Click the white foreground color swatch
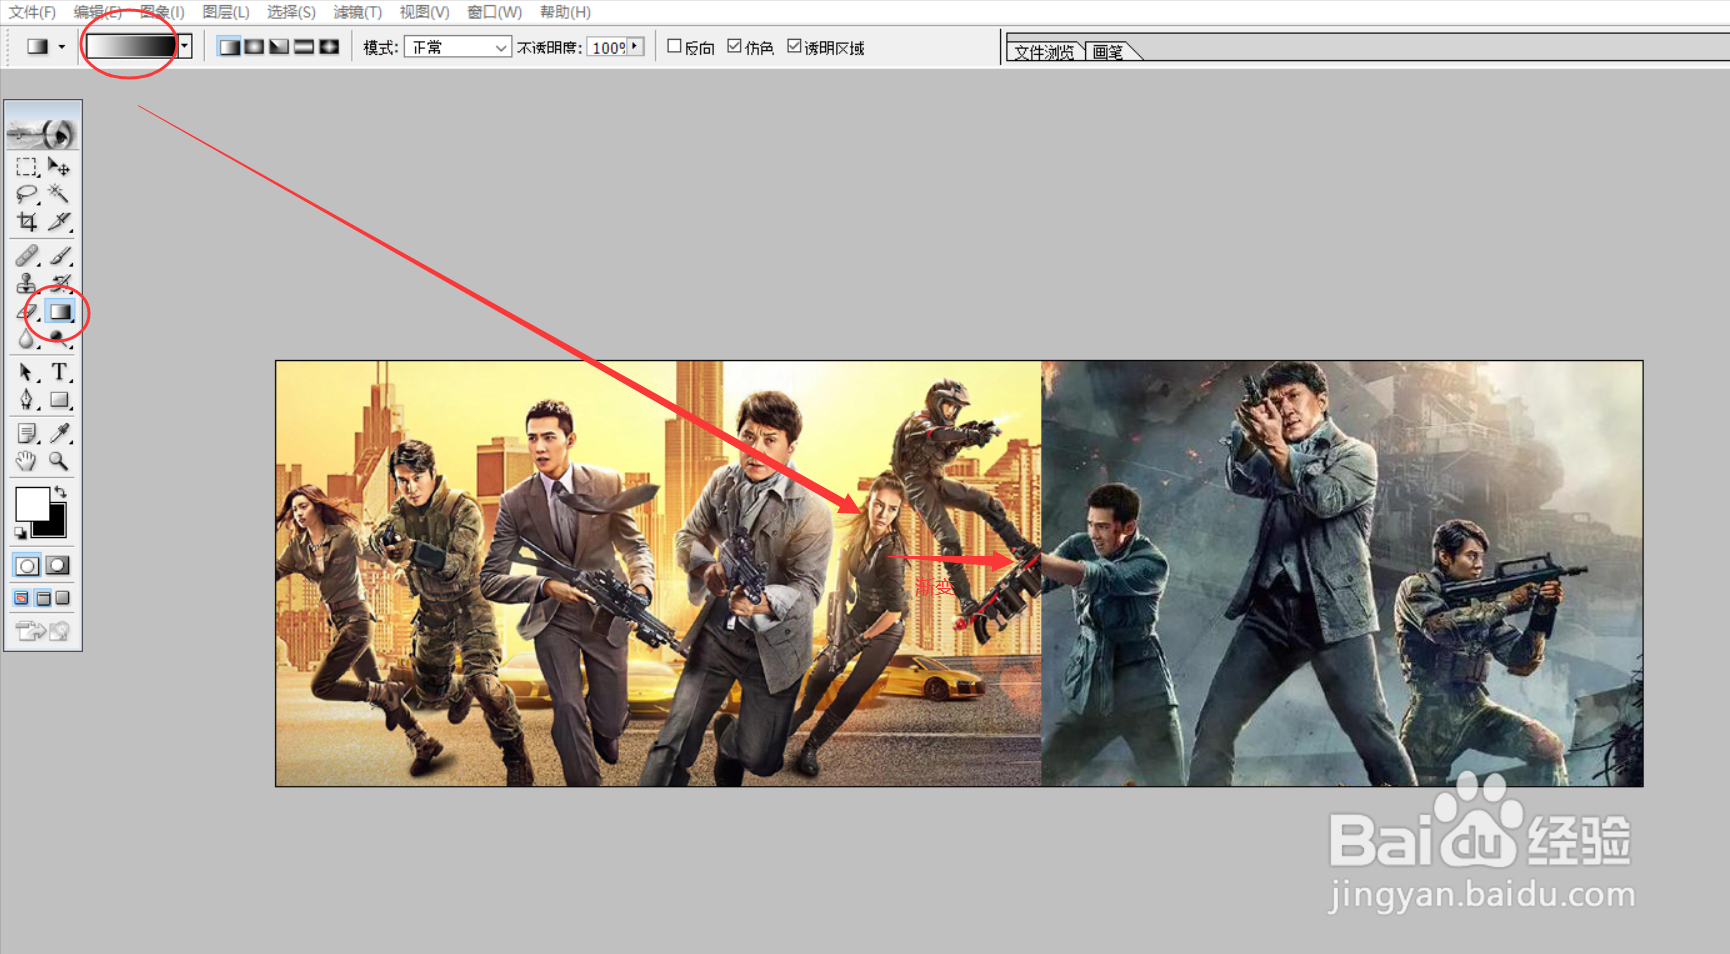Viewport: 1730px width, 954px height. tap(31, 503)
